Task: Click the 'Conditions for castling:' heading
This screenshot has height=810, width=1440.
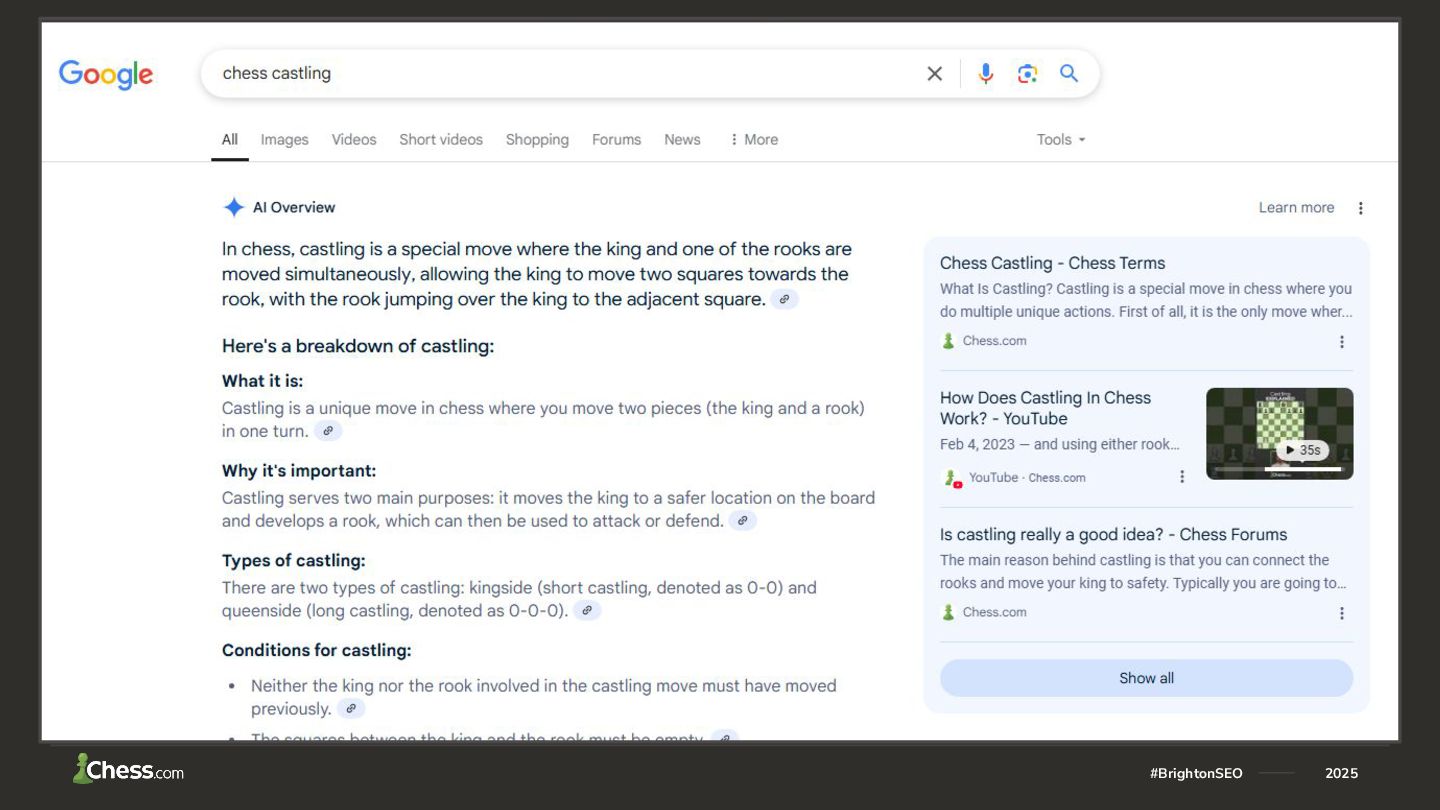Action: [x=317, y=650]
